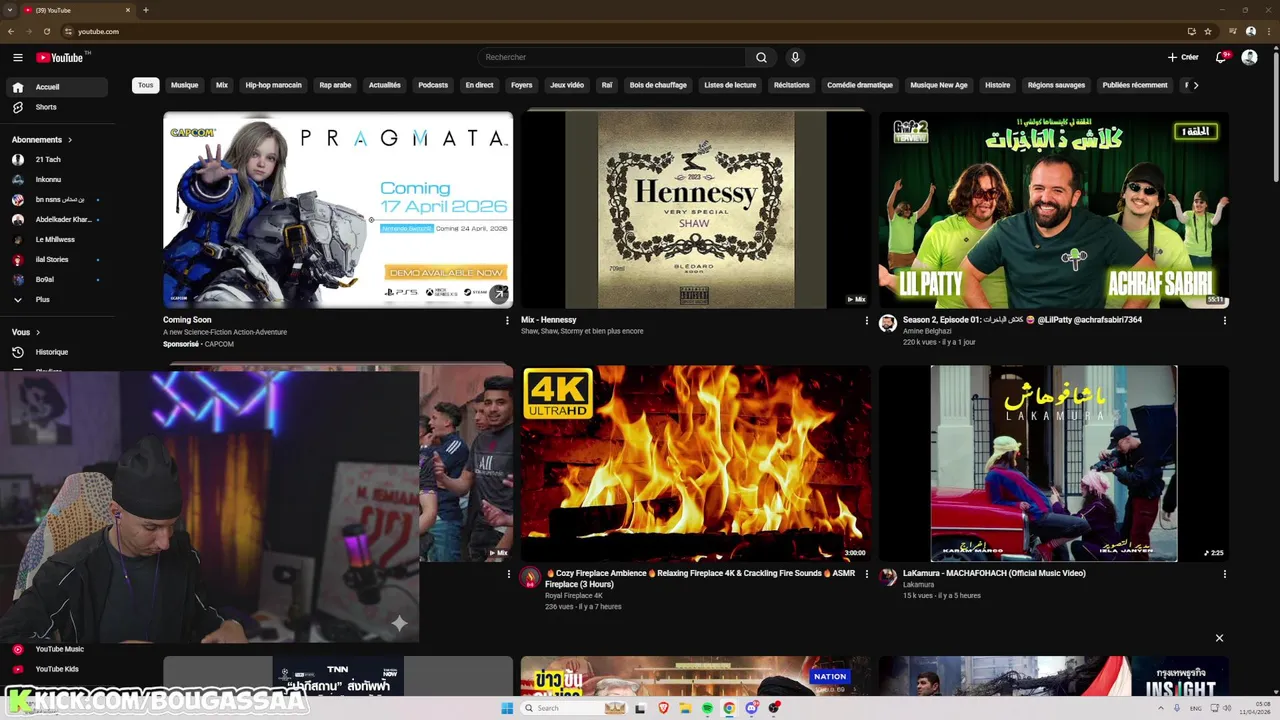Screen dimensions: 1280x720
Task: Select the Tous filter chip
Action: click(x=146, y=85)
